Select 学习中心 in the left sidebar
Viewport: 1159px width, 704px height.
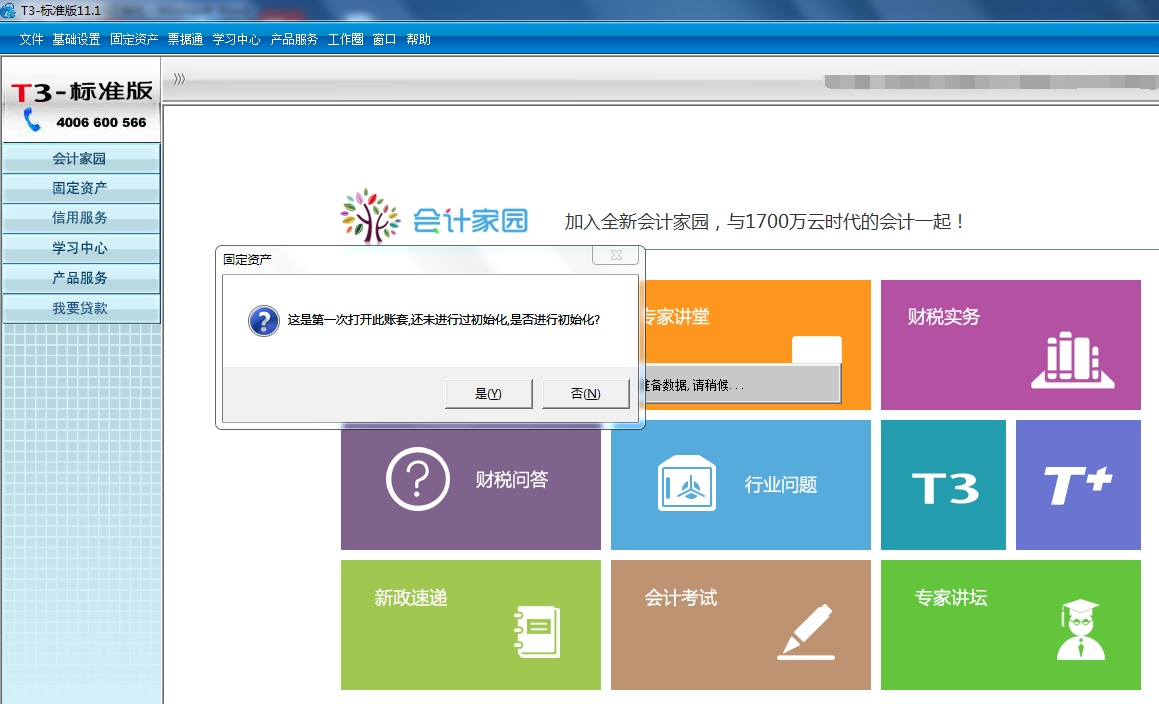coord(81,248)
